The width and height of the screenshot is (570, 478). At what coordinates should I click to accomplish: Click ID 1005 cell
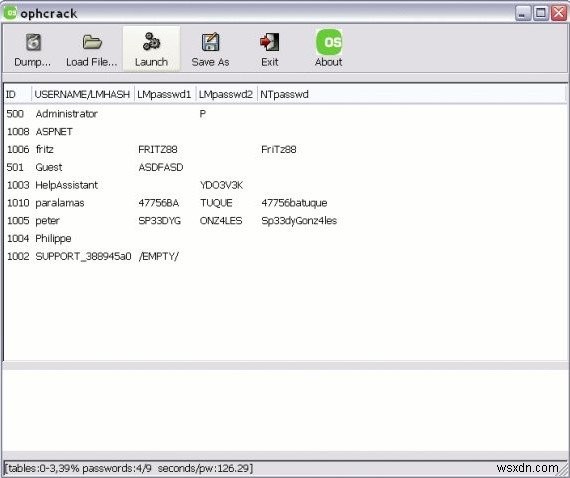click(18, 221)
